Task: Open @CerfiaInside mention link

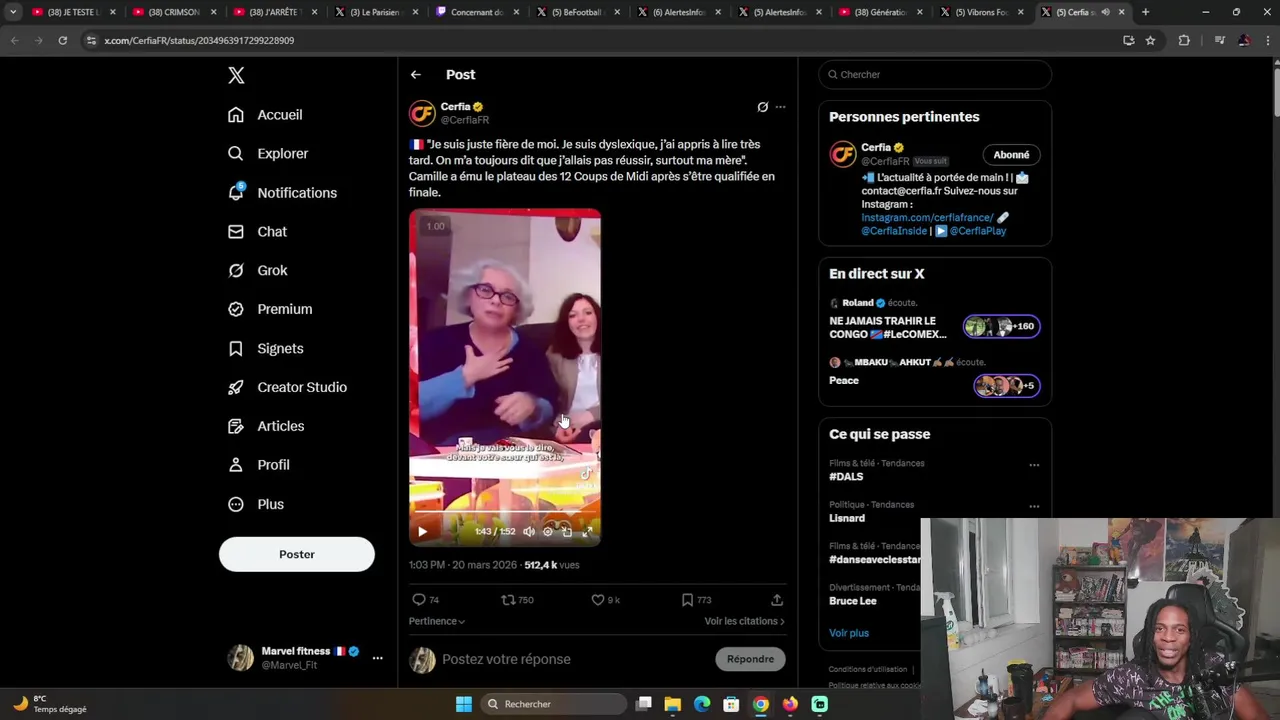Action: 894,231
